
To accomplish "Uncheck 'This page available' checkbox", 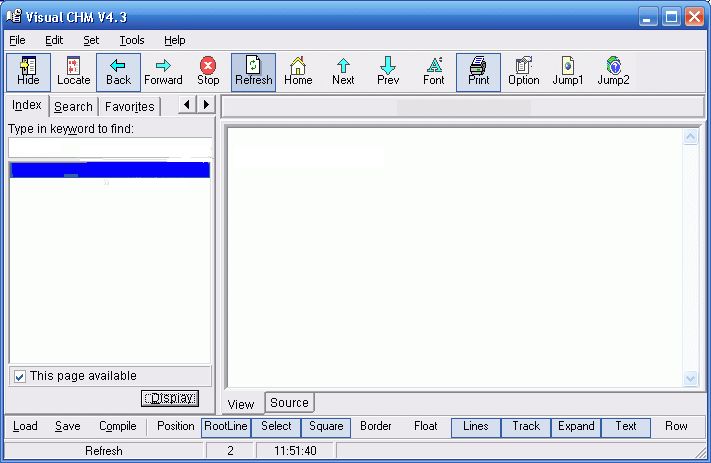I will pos(19,376).
